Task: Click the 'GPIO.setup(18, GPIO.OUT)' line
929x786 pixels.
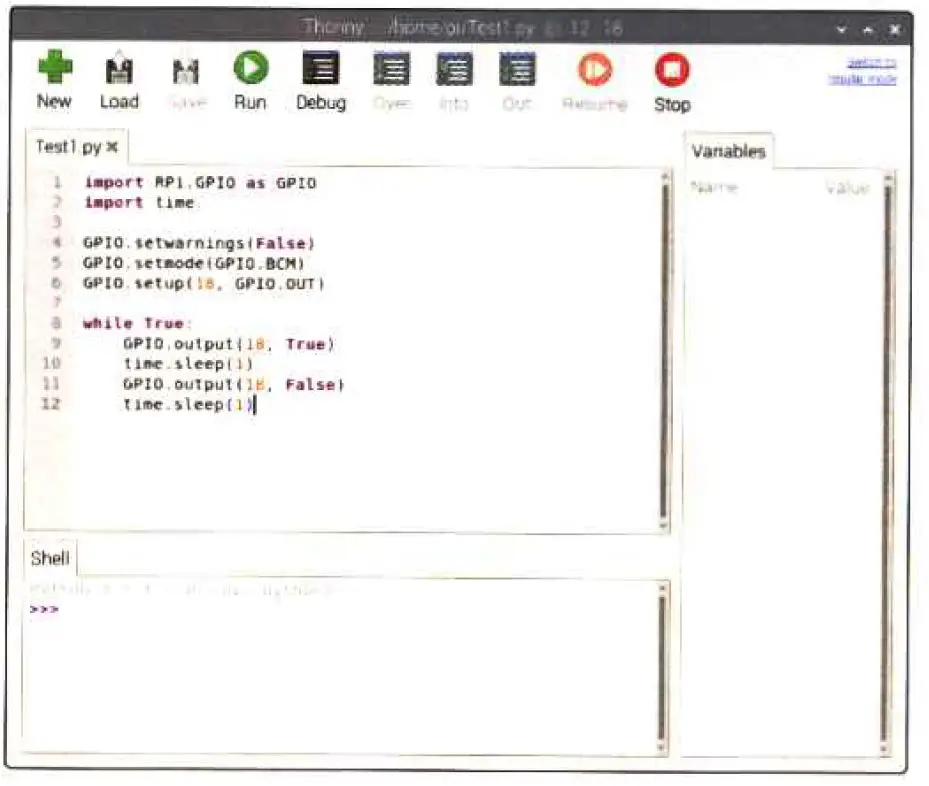Action: [x=203, y=283]
